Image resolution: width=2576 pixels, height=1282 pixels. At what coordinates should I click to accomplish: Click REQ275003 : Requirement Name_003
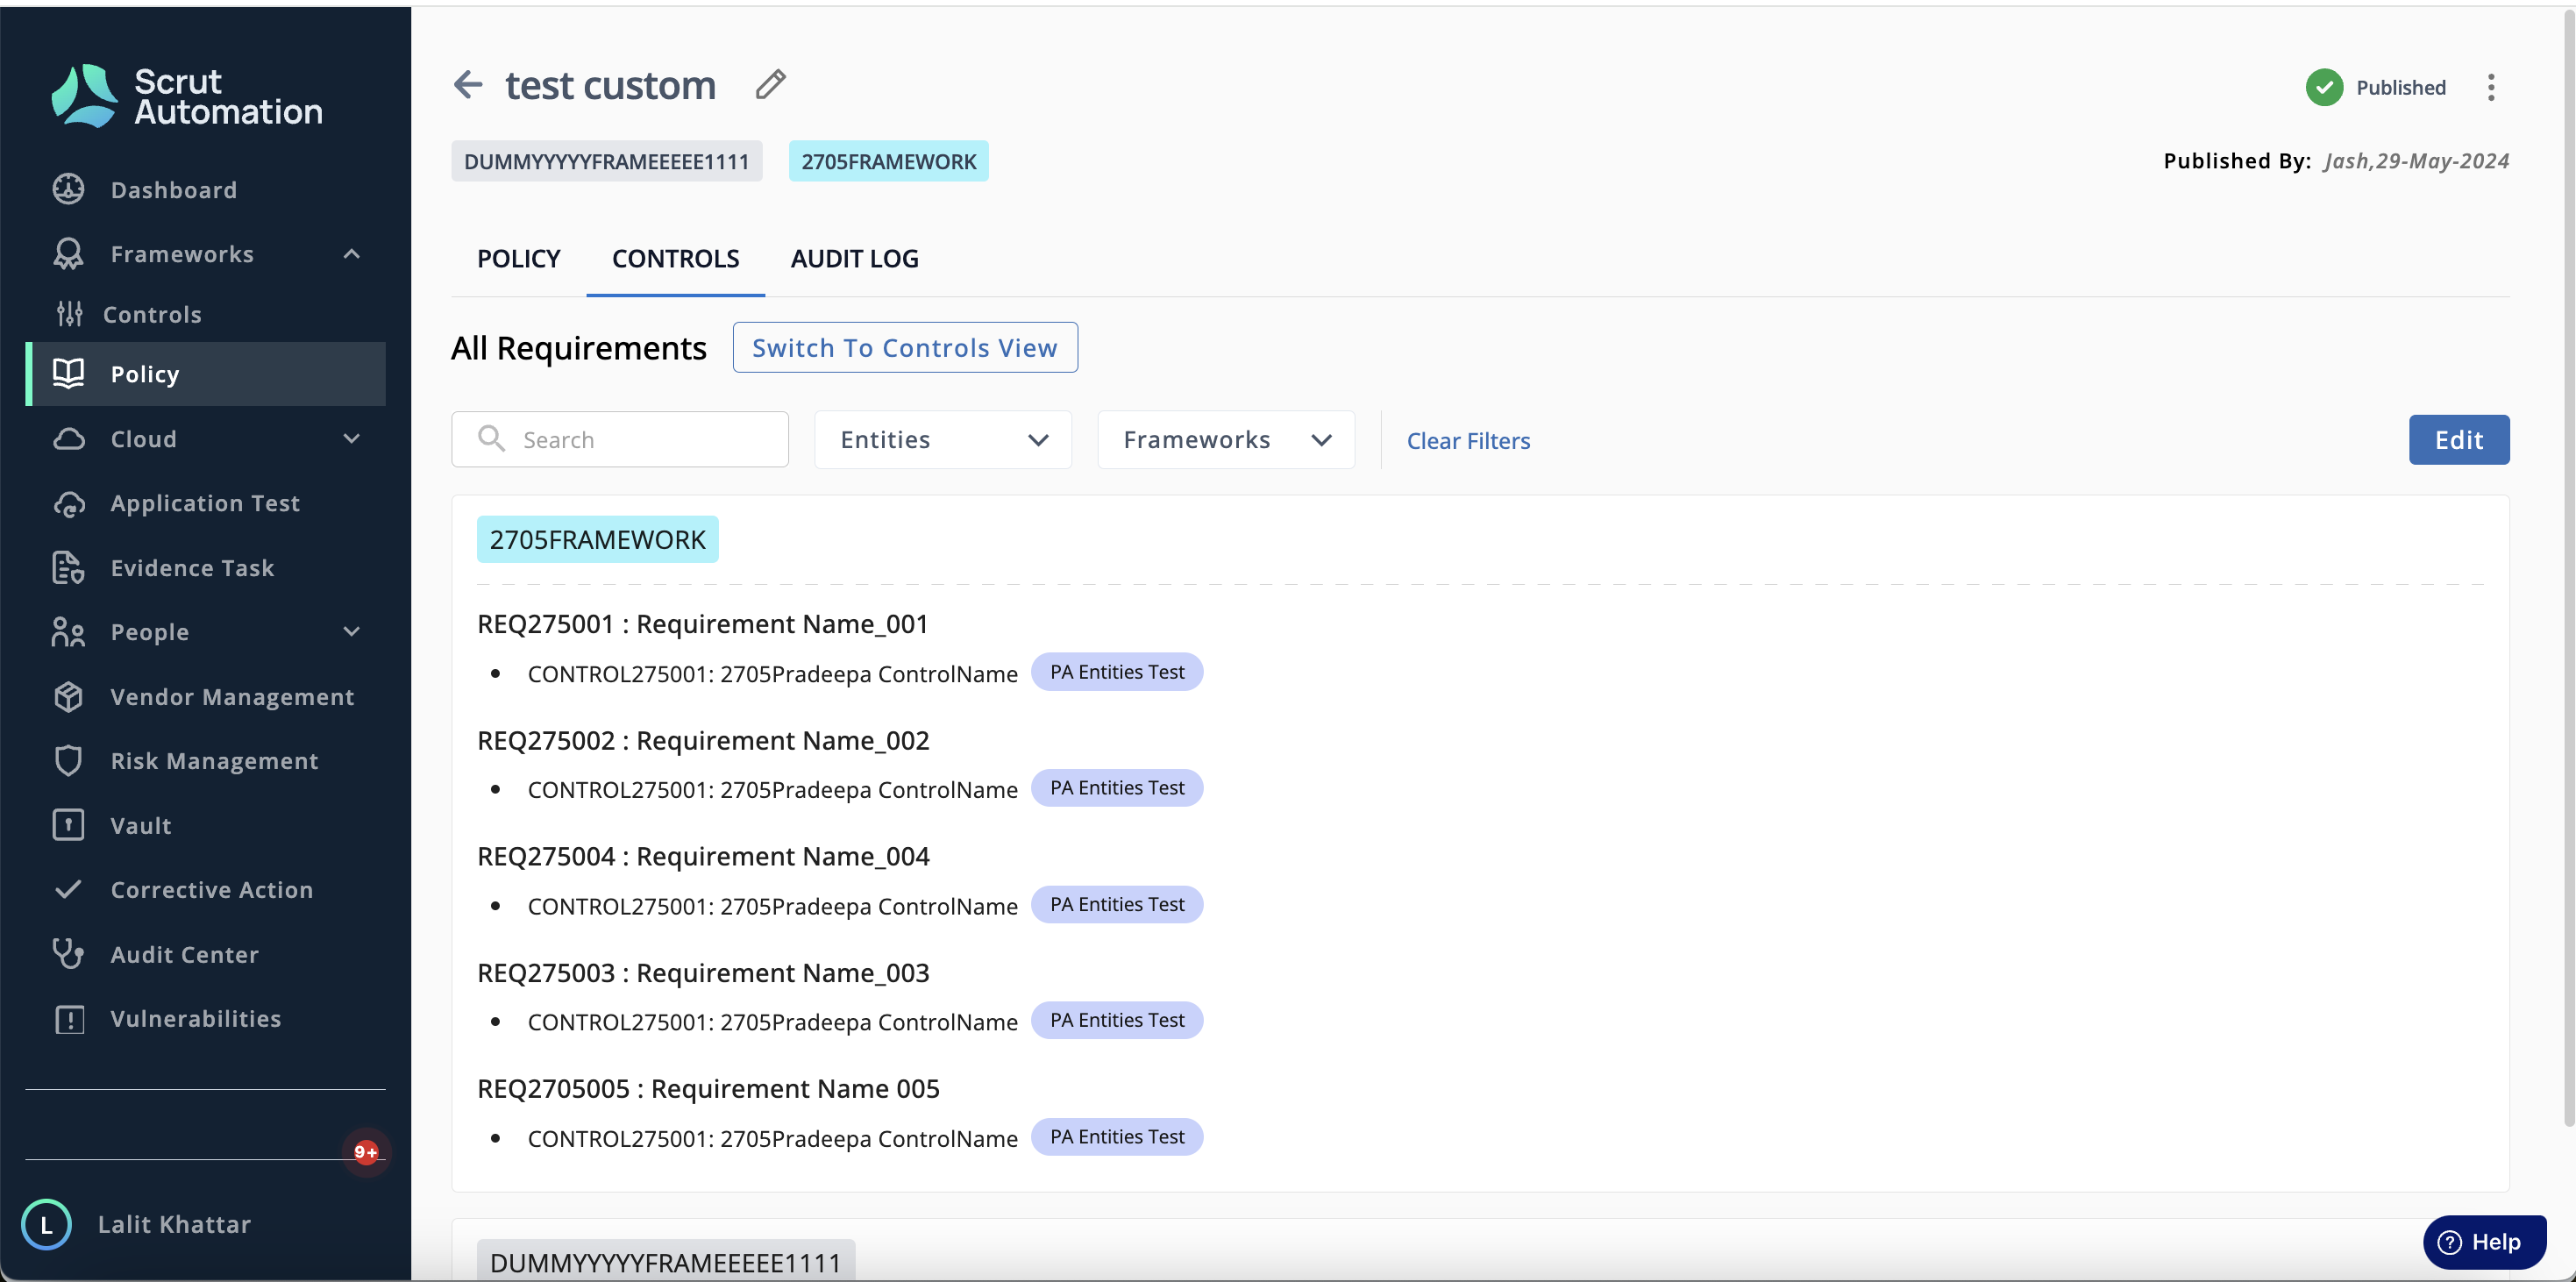click(703, 973)
